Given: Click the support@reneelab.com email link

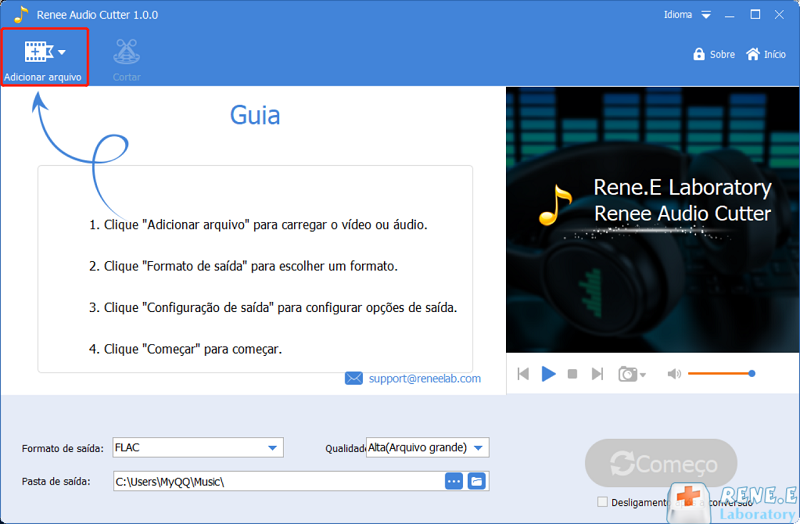Looking at the screenshot, I should tap(424, 379).
